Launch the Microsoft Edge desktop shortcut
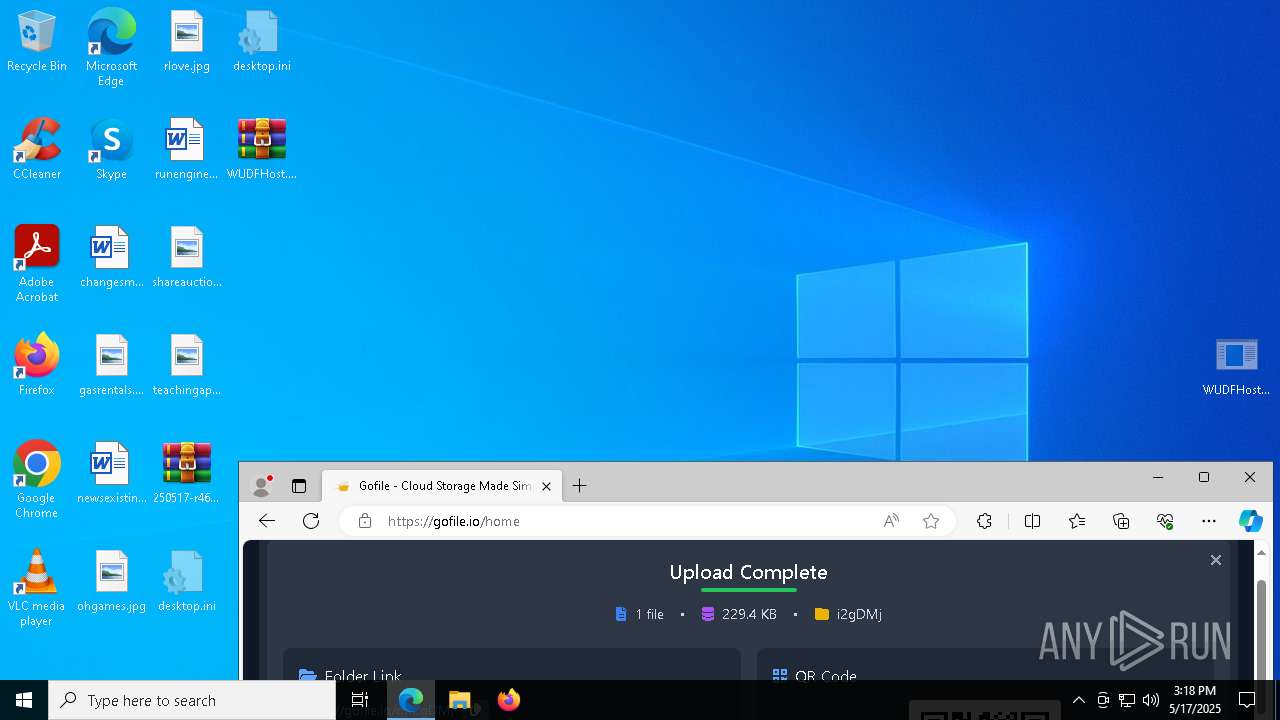 [x=111, y=47]
